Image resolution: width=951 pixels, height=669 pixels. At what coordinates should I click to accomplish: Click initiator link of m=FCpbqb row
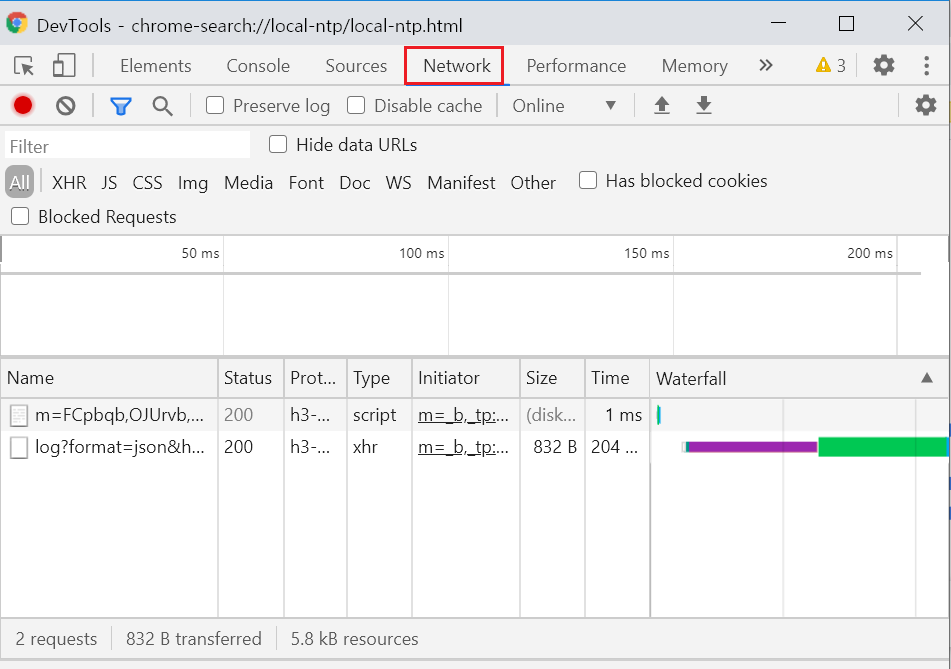click(x=463, y=415)
